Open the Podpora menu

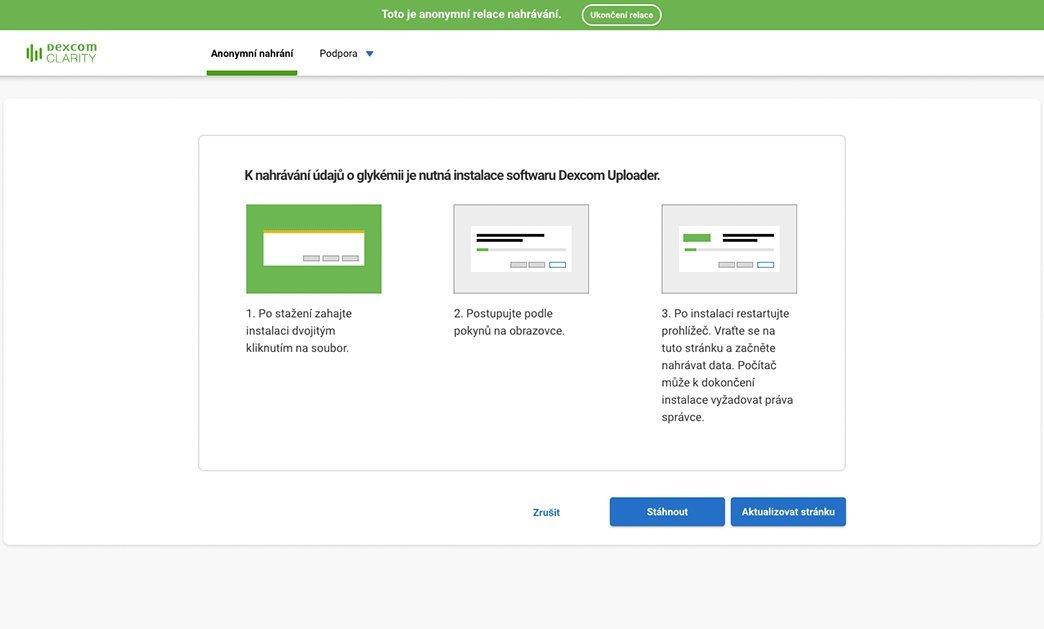(x=339, y=54)
